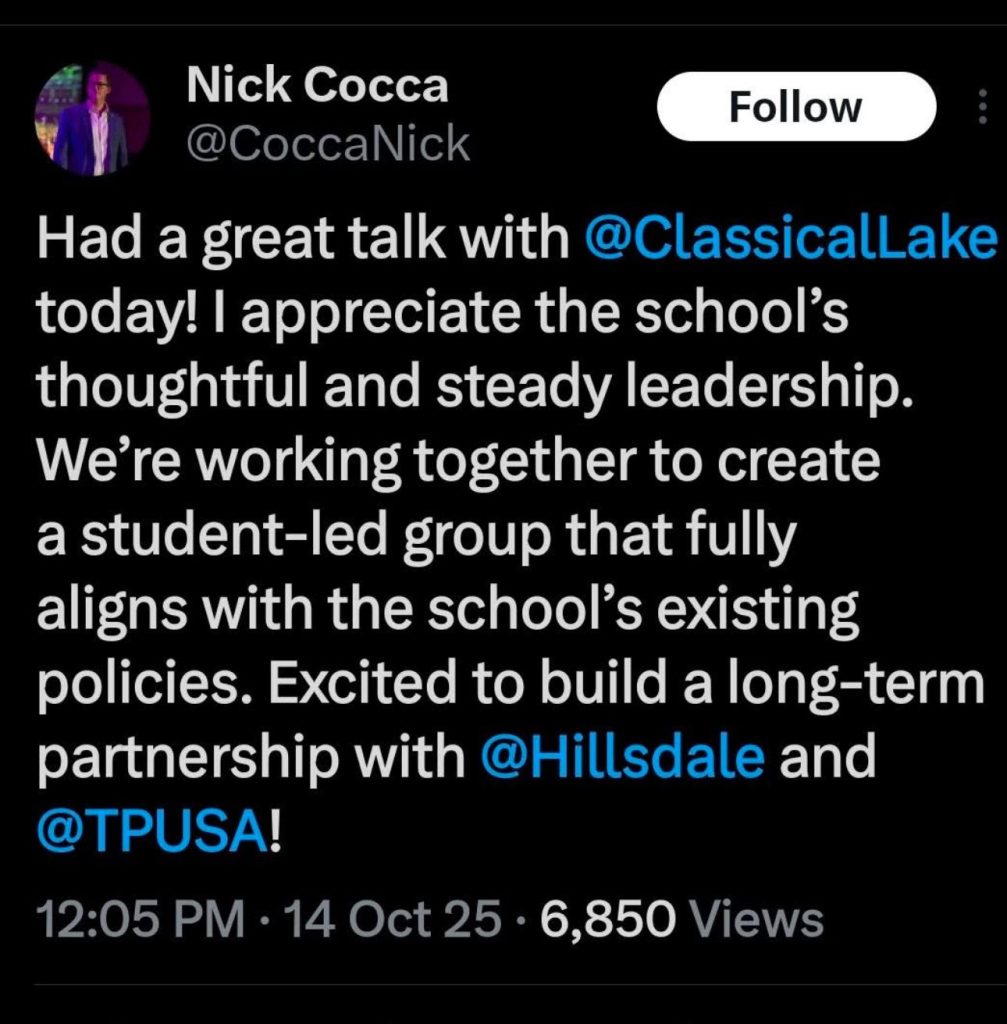
Task: Click the 12:05 PM timestamp
Action: (x=141, y=918)
